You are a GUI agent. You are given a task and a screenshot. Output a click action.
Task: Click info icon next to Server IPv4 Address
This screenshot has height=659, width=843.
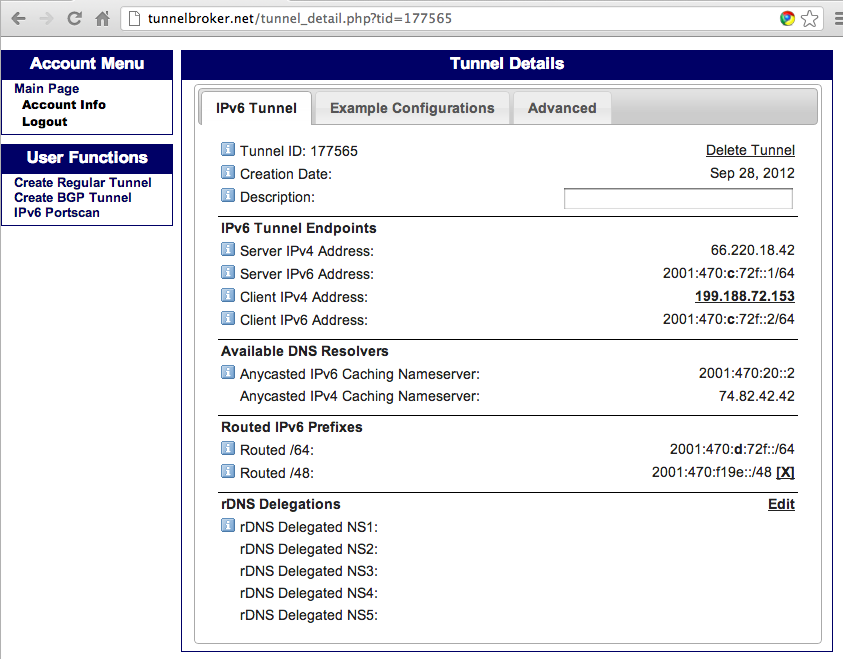coord(228,250)
